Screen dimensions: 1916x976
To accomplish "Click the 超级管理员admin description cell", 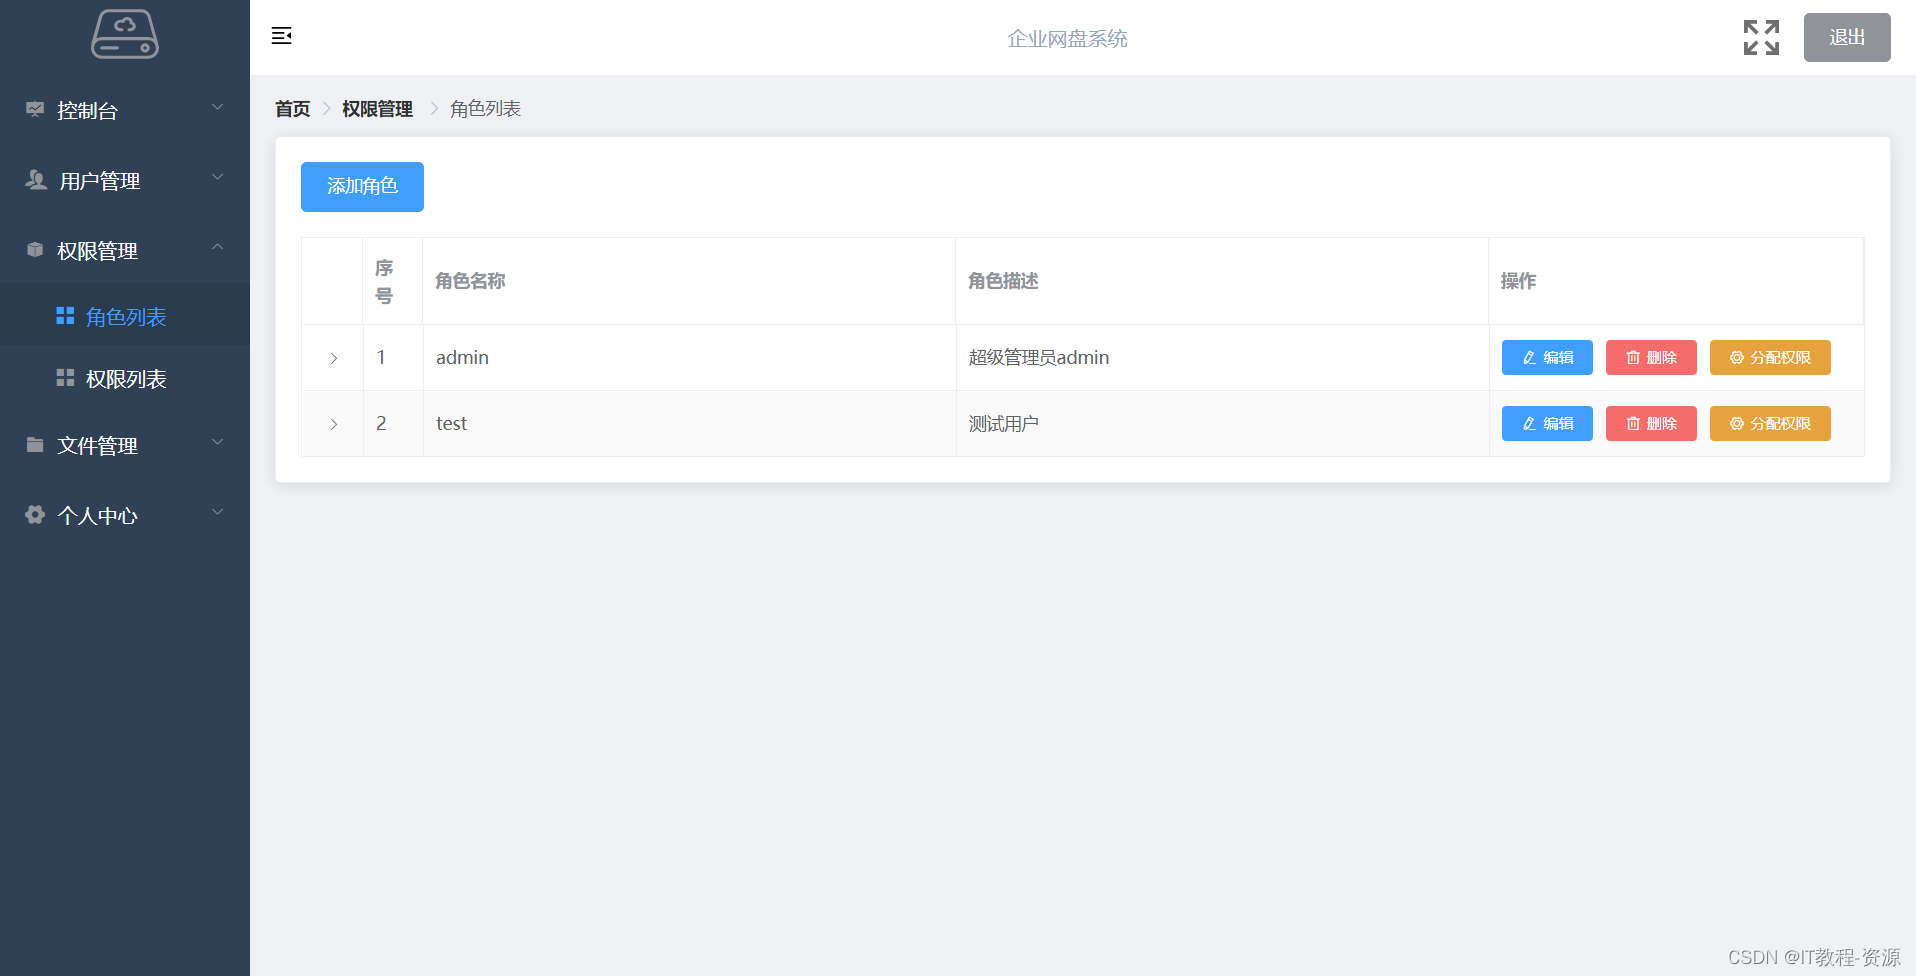I will tap(1222, 357).
